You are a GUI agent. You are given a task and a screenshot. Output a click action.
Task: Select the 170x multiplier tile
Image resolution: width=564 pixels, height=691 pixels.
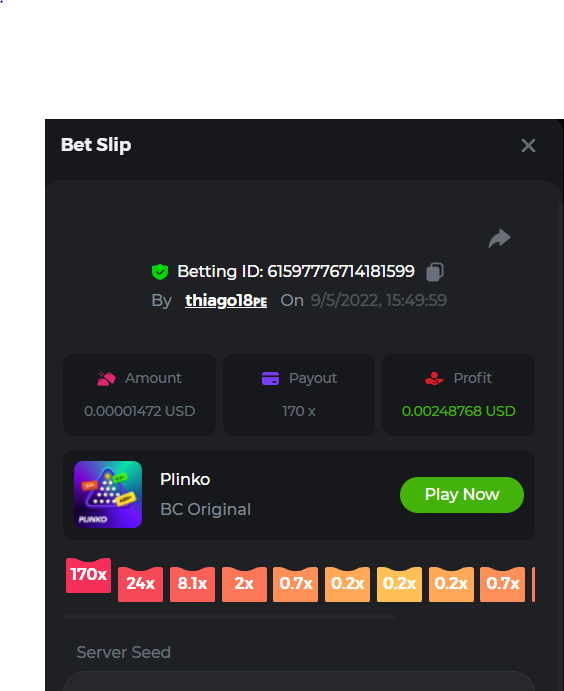(x=89, y=575)
